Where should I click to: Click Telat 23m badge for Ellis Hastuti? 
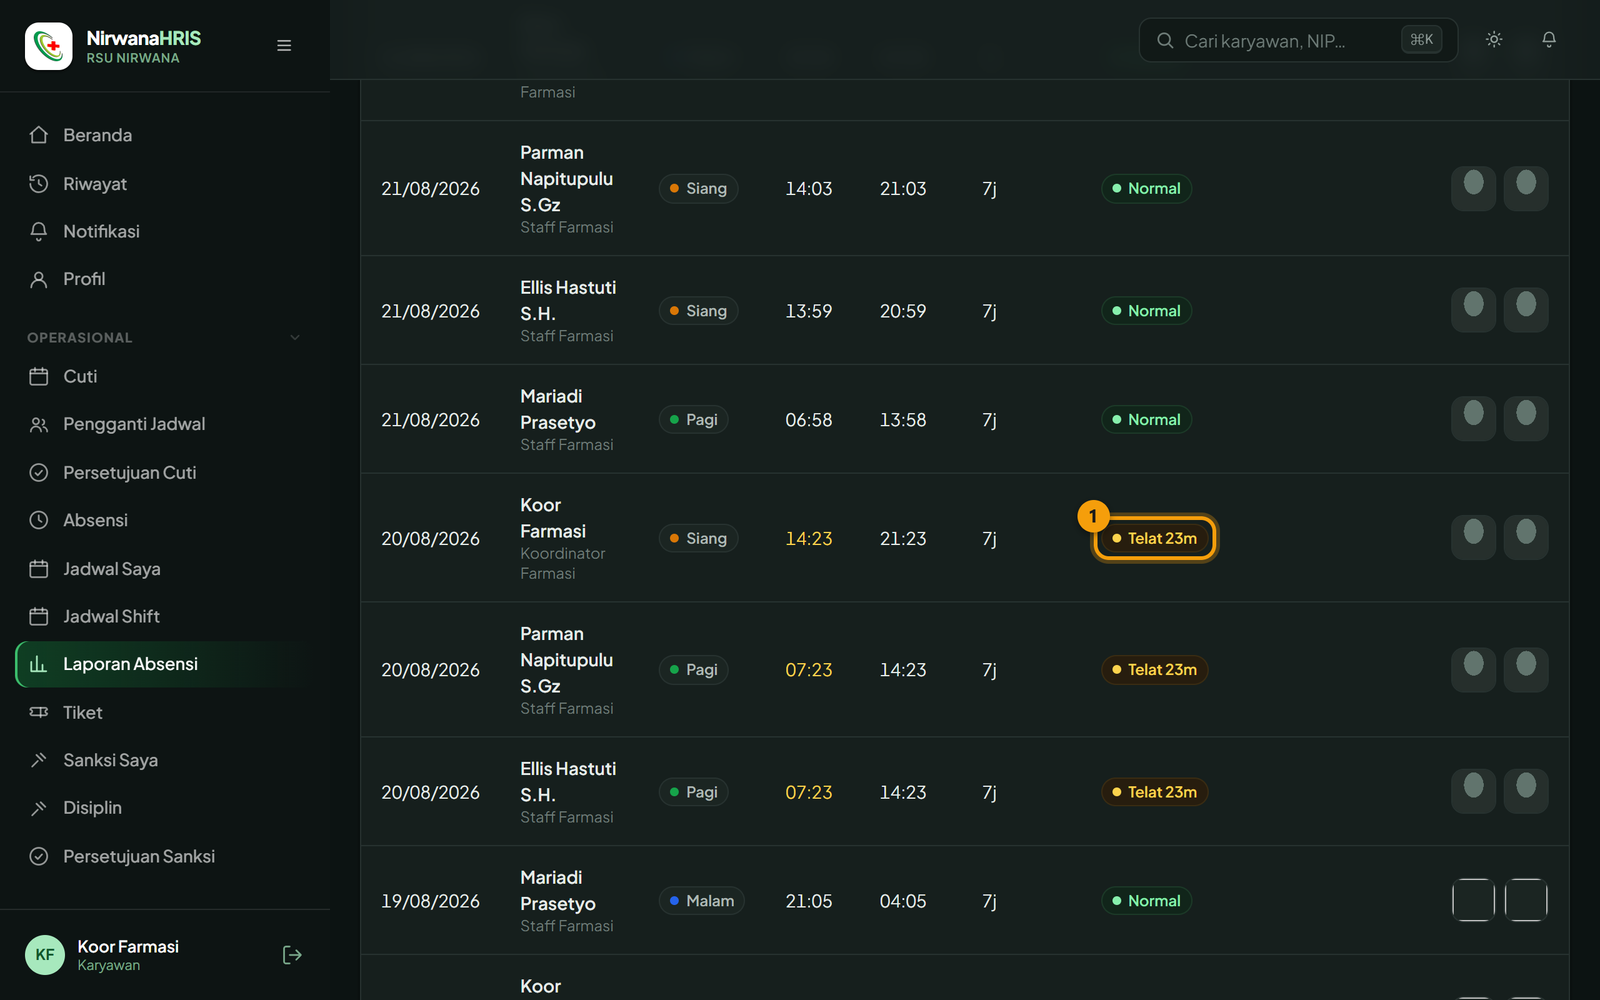click(x=1154, y=792)
